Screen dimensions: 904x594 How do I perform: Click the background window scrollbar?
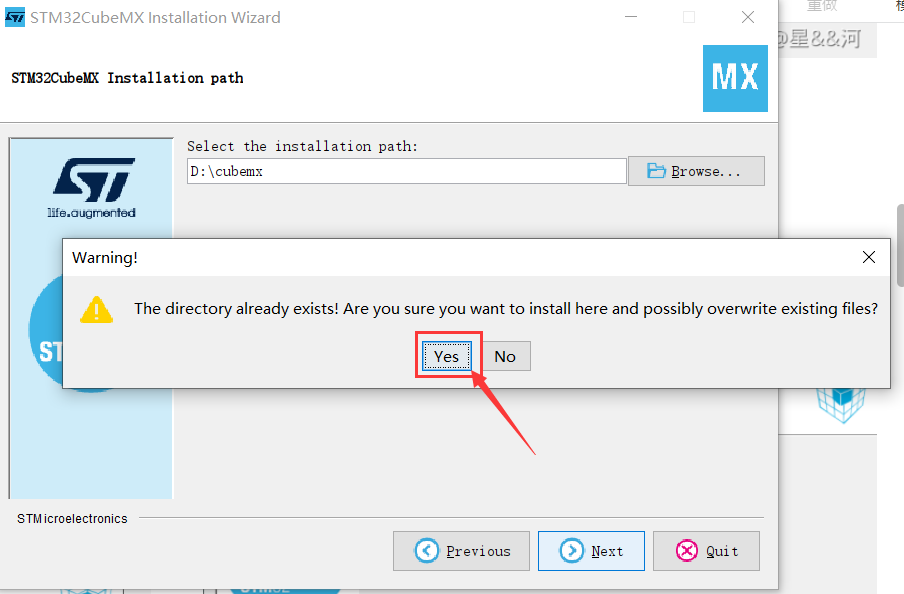pos(900,245)
